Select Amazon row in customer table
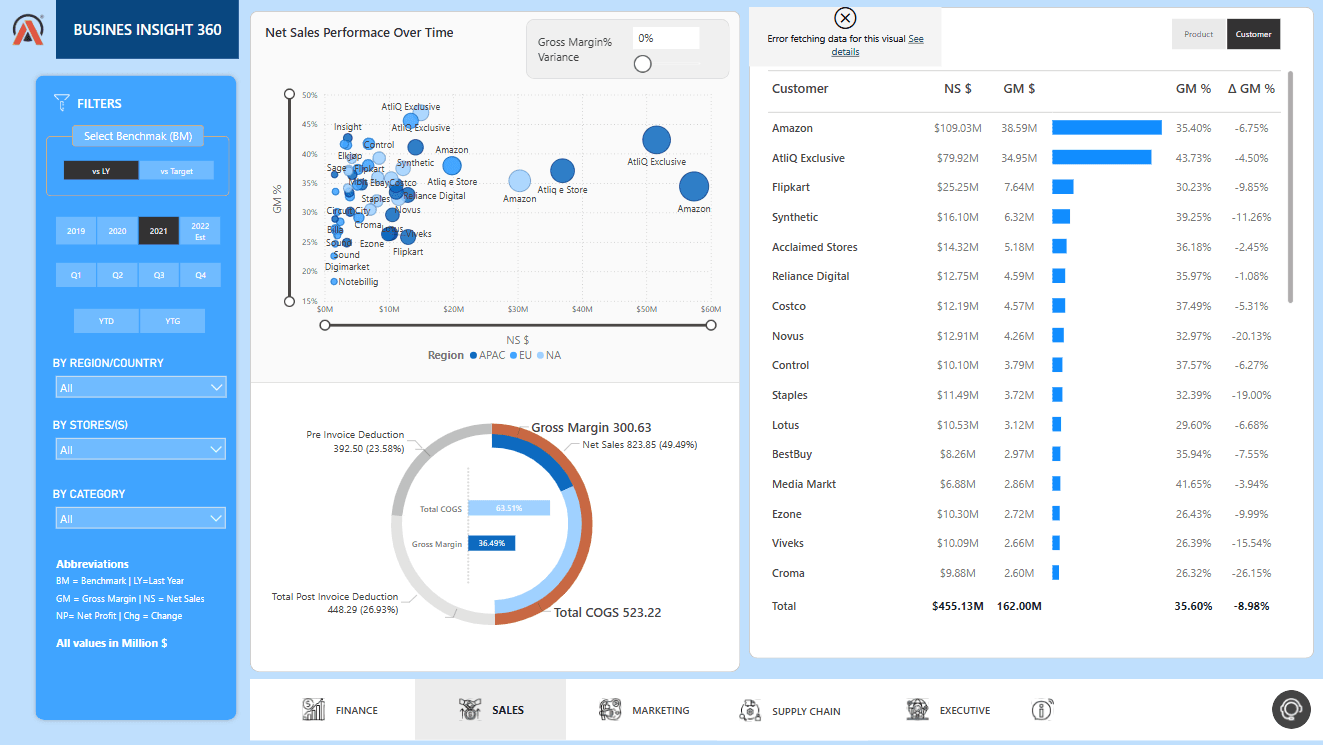The width and height of the screenshot is (1323, 745). tap(1024, 128)
